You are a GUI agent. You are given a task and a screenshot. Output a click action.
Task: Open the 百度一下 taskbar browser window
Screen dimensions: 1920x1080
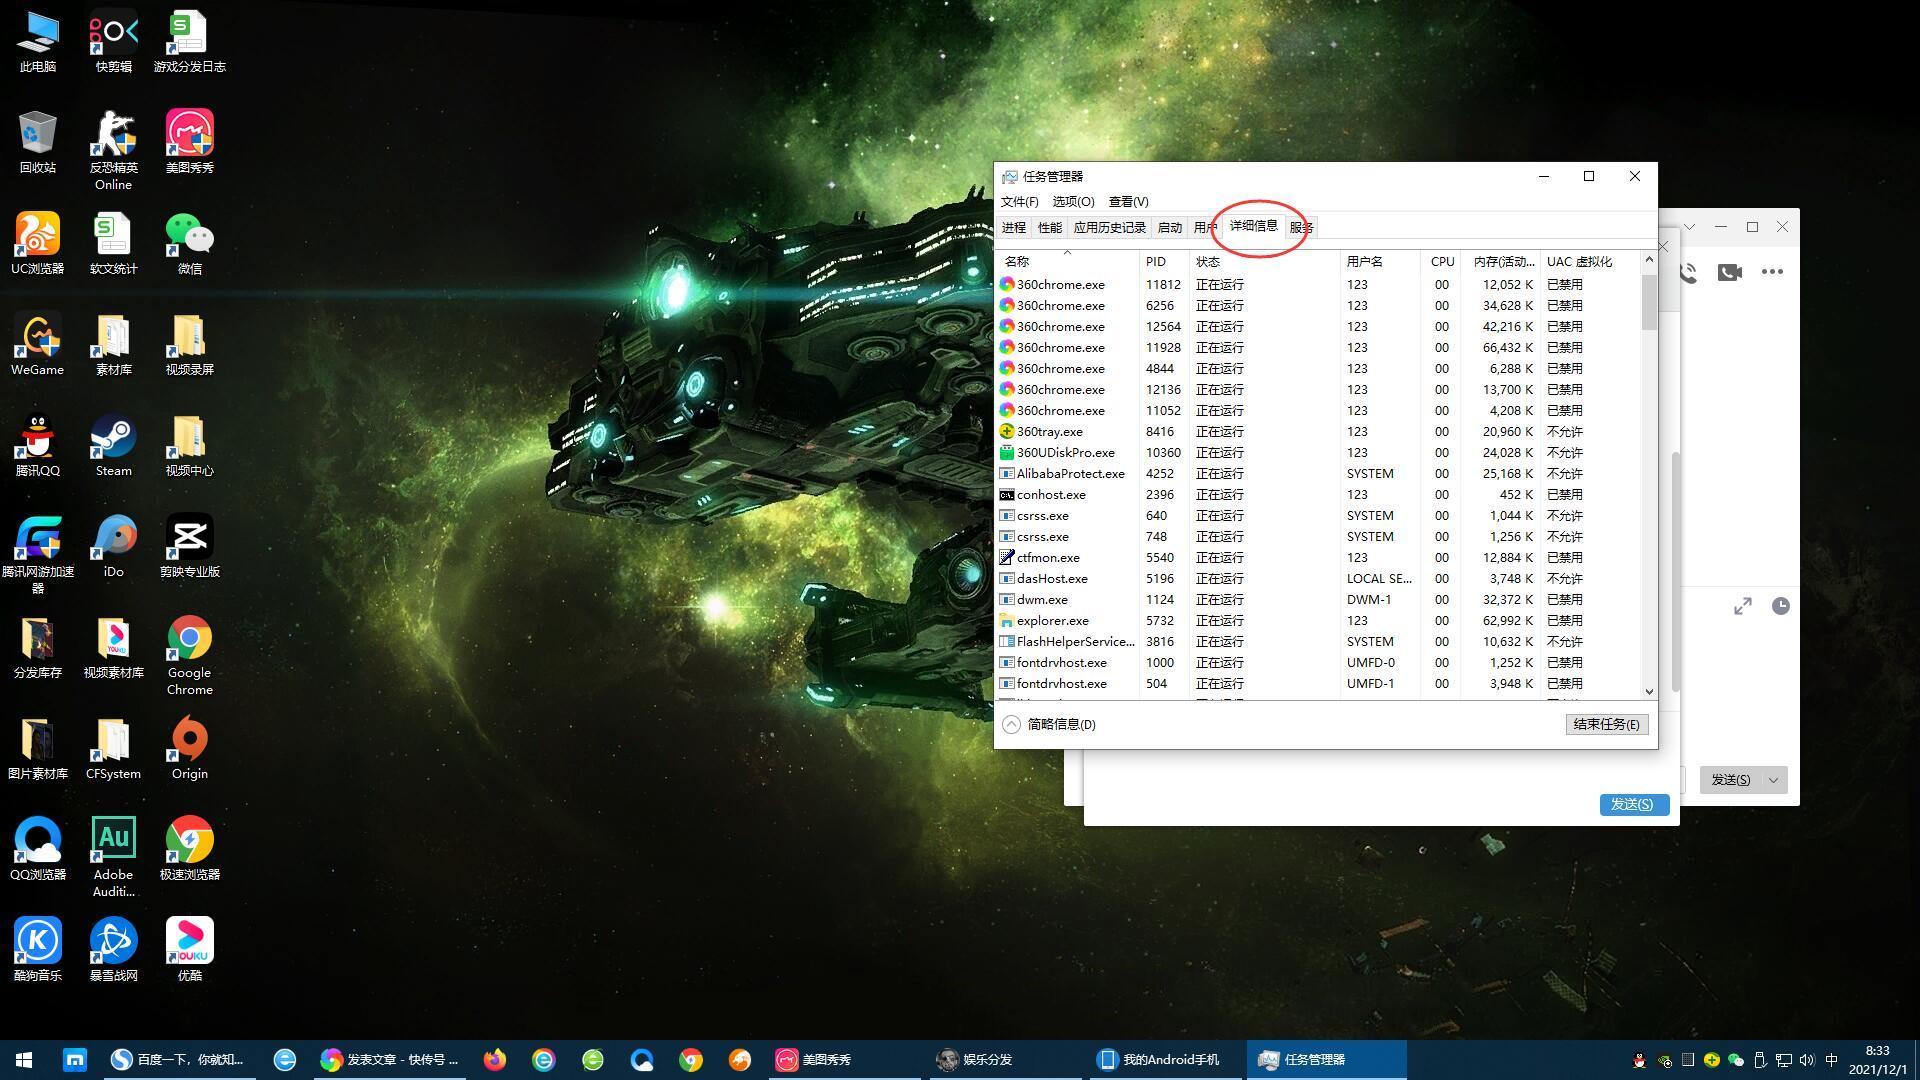click(178, 1059)
